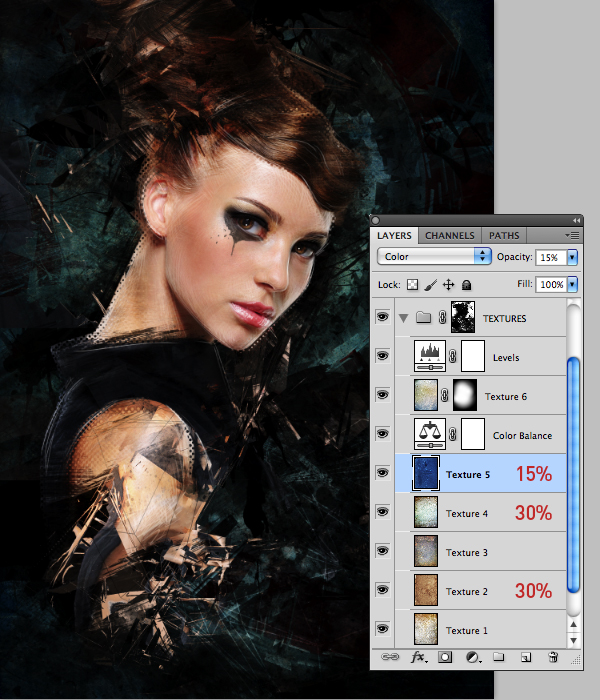Select the Texture 6 layer name

[506, 396]
